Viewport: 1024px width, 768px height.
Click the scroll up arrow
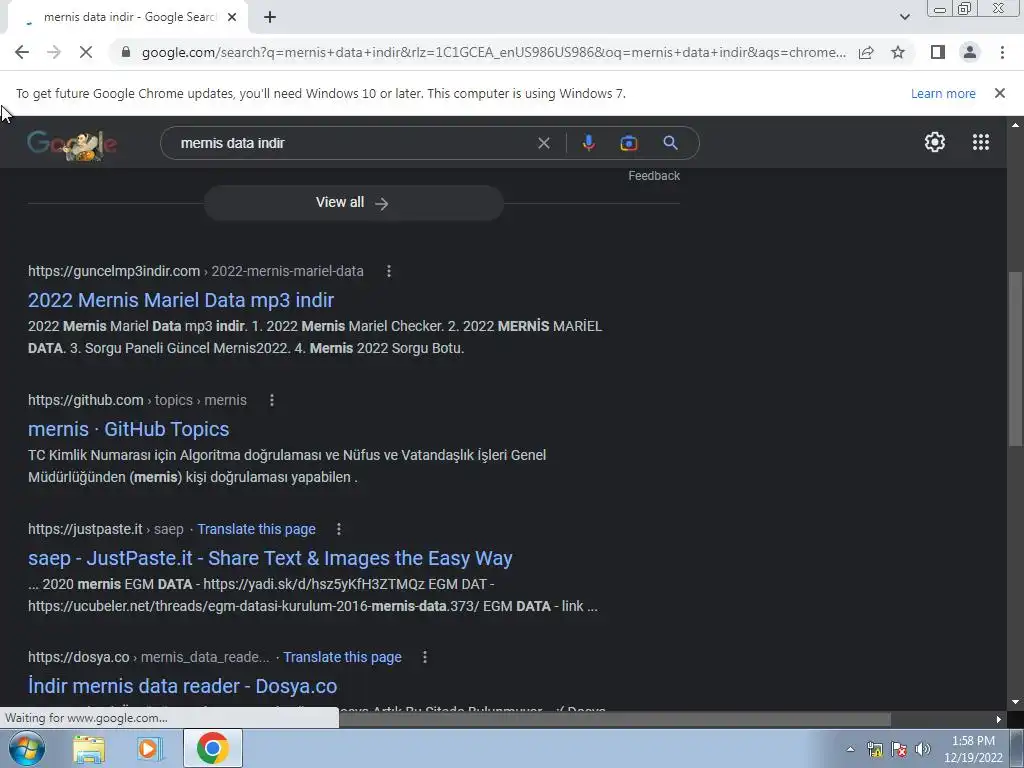pos(1015,124)
